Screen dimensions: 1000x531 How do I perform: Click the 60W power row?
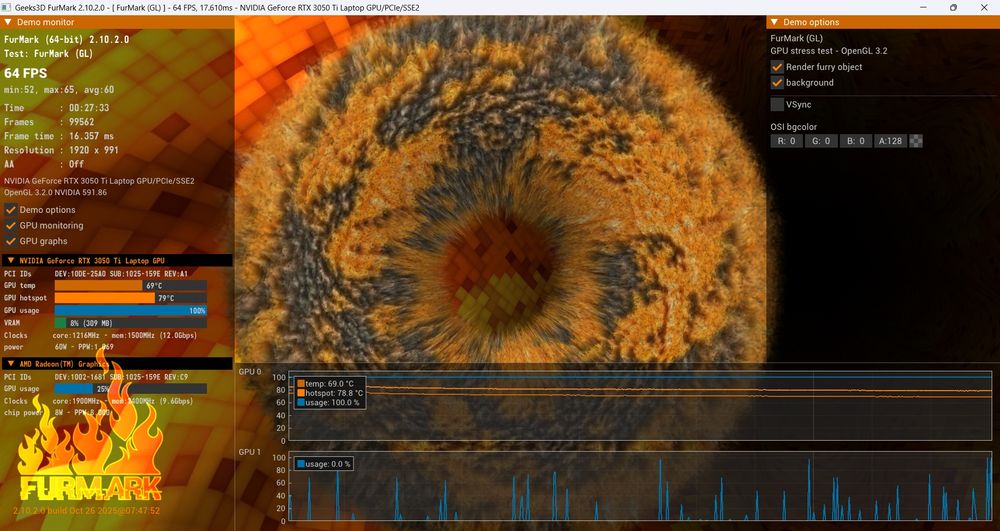tap(59, 347)
